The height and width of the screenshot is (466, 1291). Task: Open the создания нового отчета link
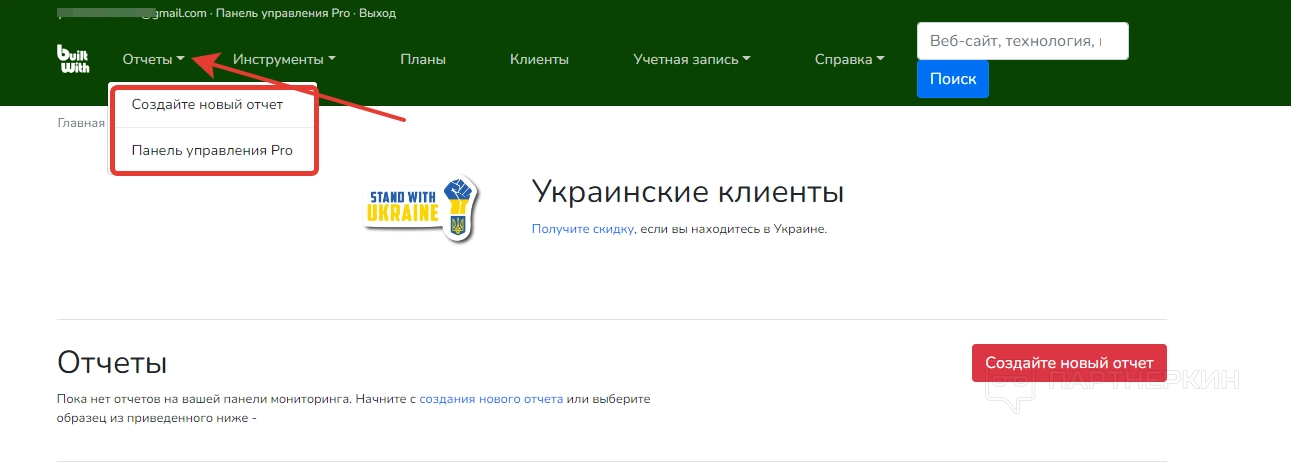[490, 399]
